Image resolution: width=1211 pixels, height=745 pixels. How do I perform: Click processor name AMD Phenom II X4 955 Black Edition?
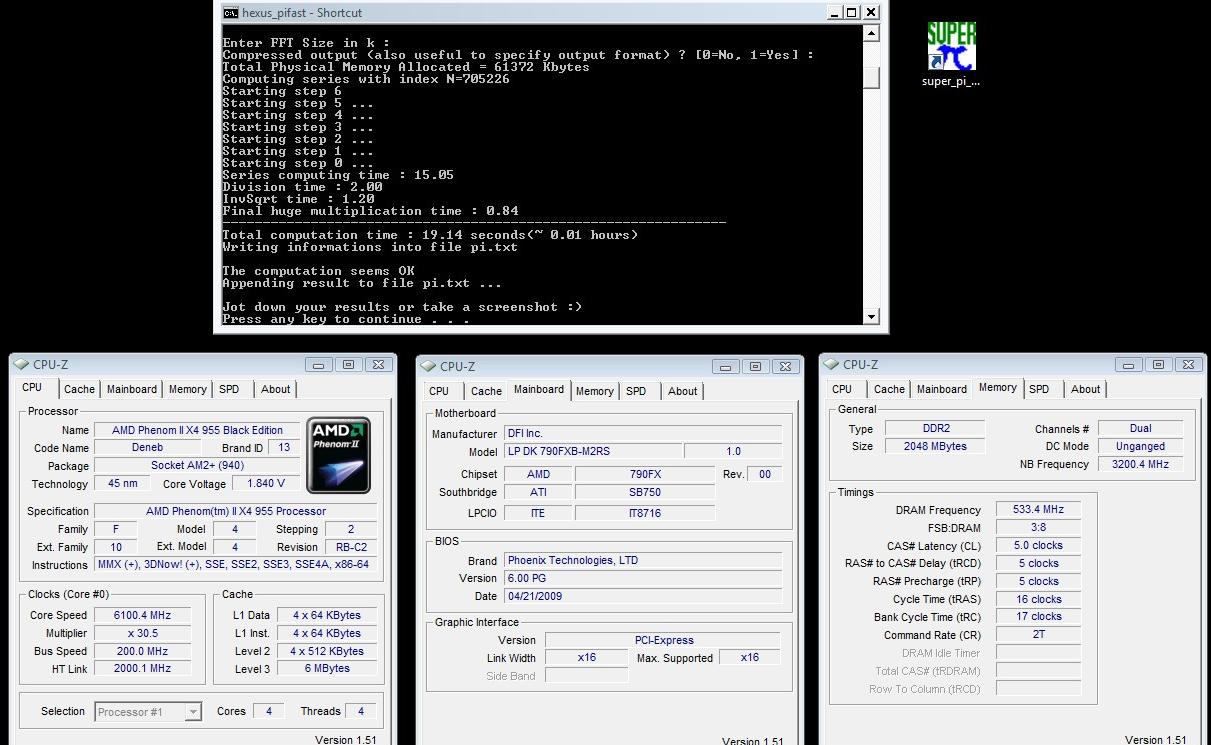[197, 430]
